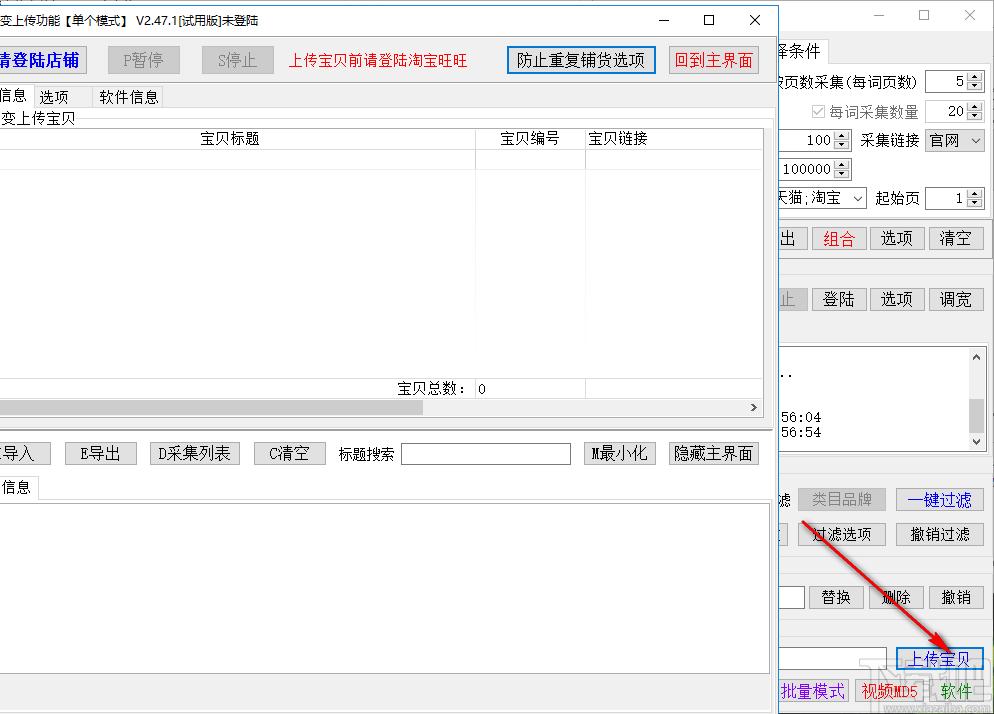Sort by 宝贝标题 column header
Screen dimensions: 994x714
coord(230,139)
